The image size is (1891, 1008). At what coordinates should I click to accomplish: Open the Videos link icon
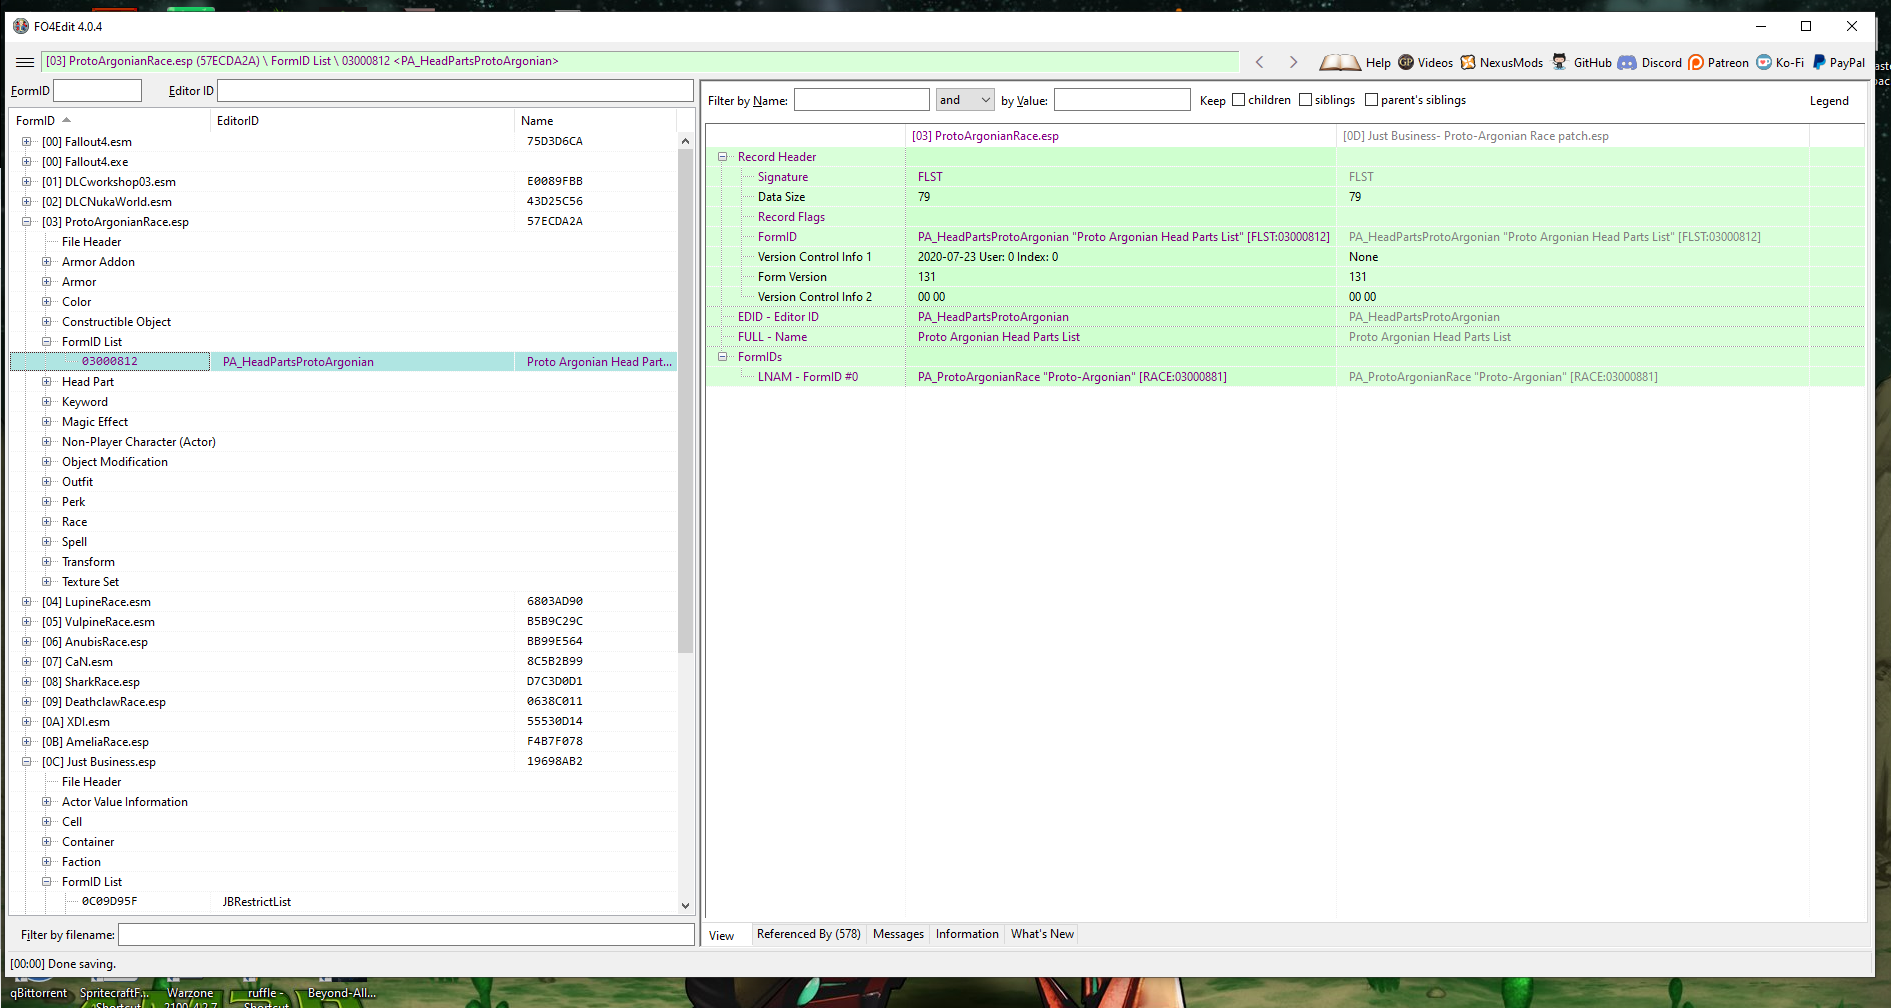(1406, 62)
